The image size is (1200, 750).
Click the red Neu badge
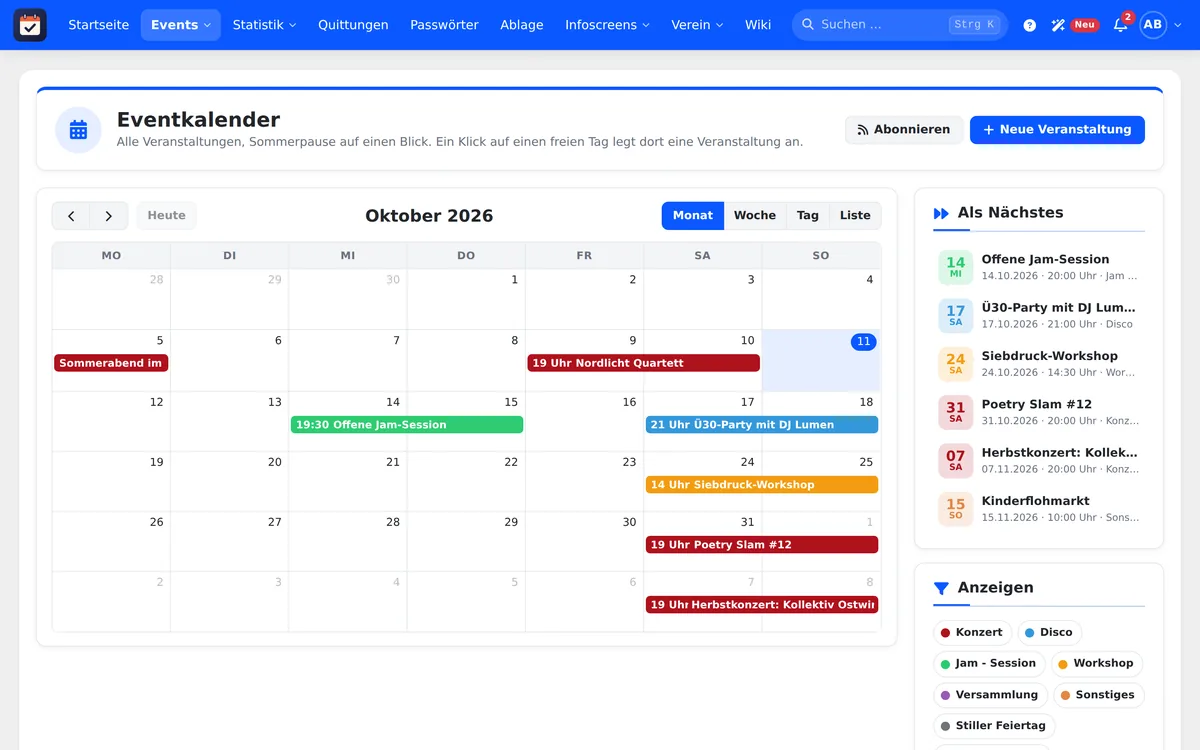pos(1085,25)
